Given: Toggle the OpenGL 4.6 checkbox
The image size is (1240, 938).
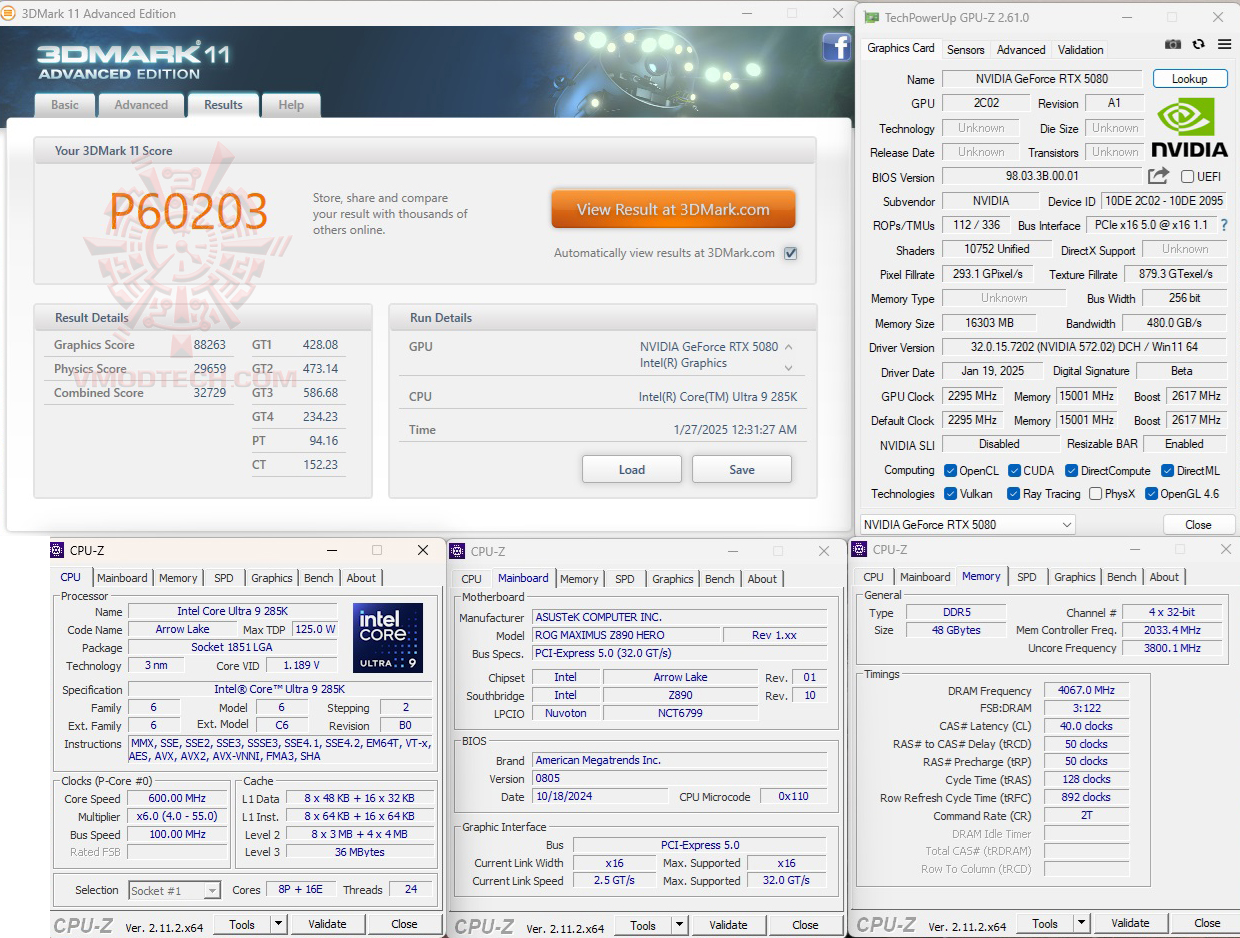Looking at the screenshot, I should click(x=1151, y=493).
